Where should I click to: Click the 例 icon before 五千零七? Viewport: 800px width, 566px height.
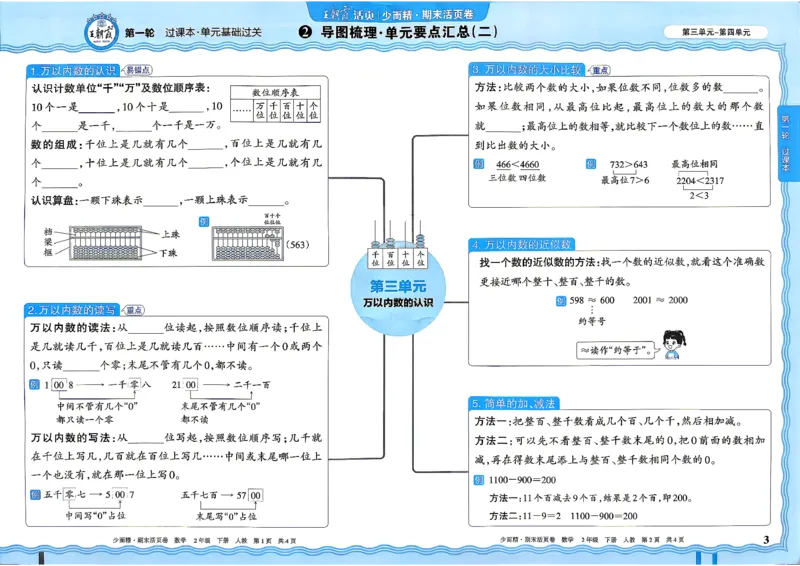click(x=35, y=494)
